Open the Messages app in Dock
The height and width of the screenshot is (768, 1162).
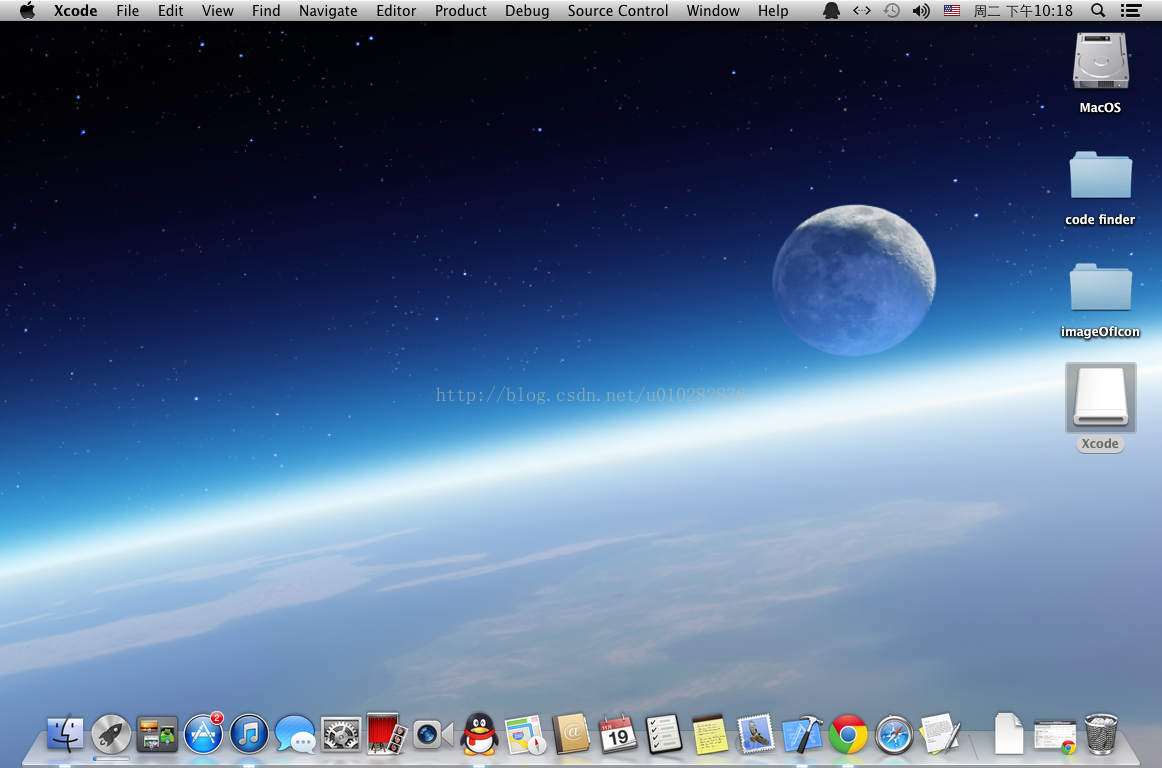295,735
